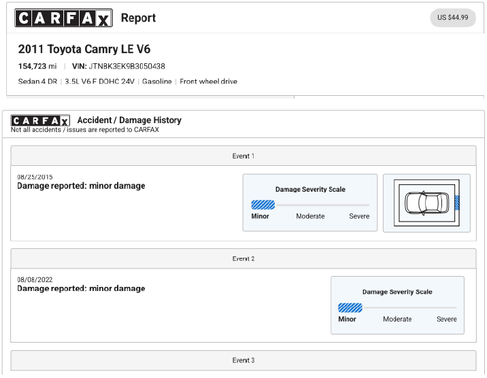Click the CARFAX logo in the report header
Image resolution: width=487 pixels, height=378 pixels.
(x=63, y=18)
